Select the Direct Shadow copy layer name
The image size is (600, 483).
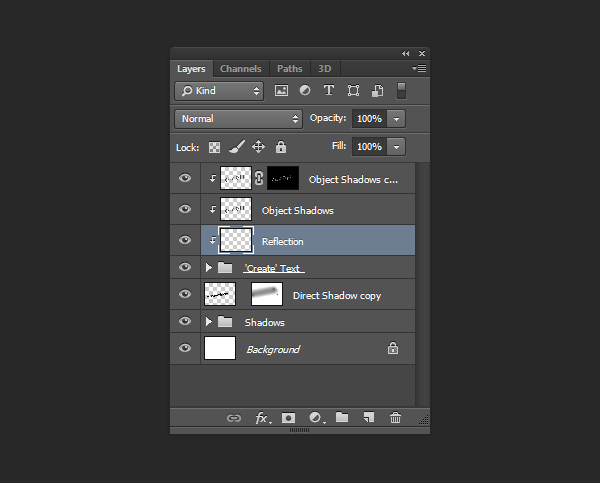(337, 296)
